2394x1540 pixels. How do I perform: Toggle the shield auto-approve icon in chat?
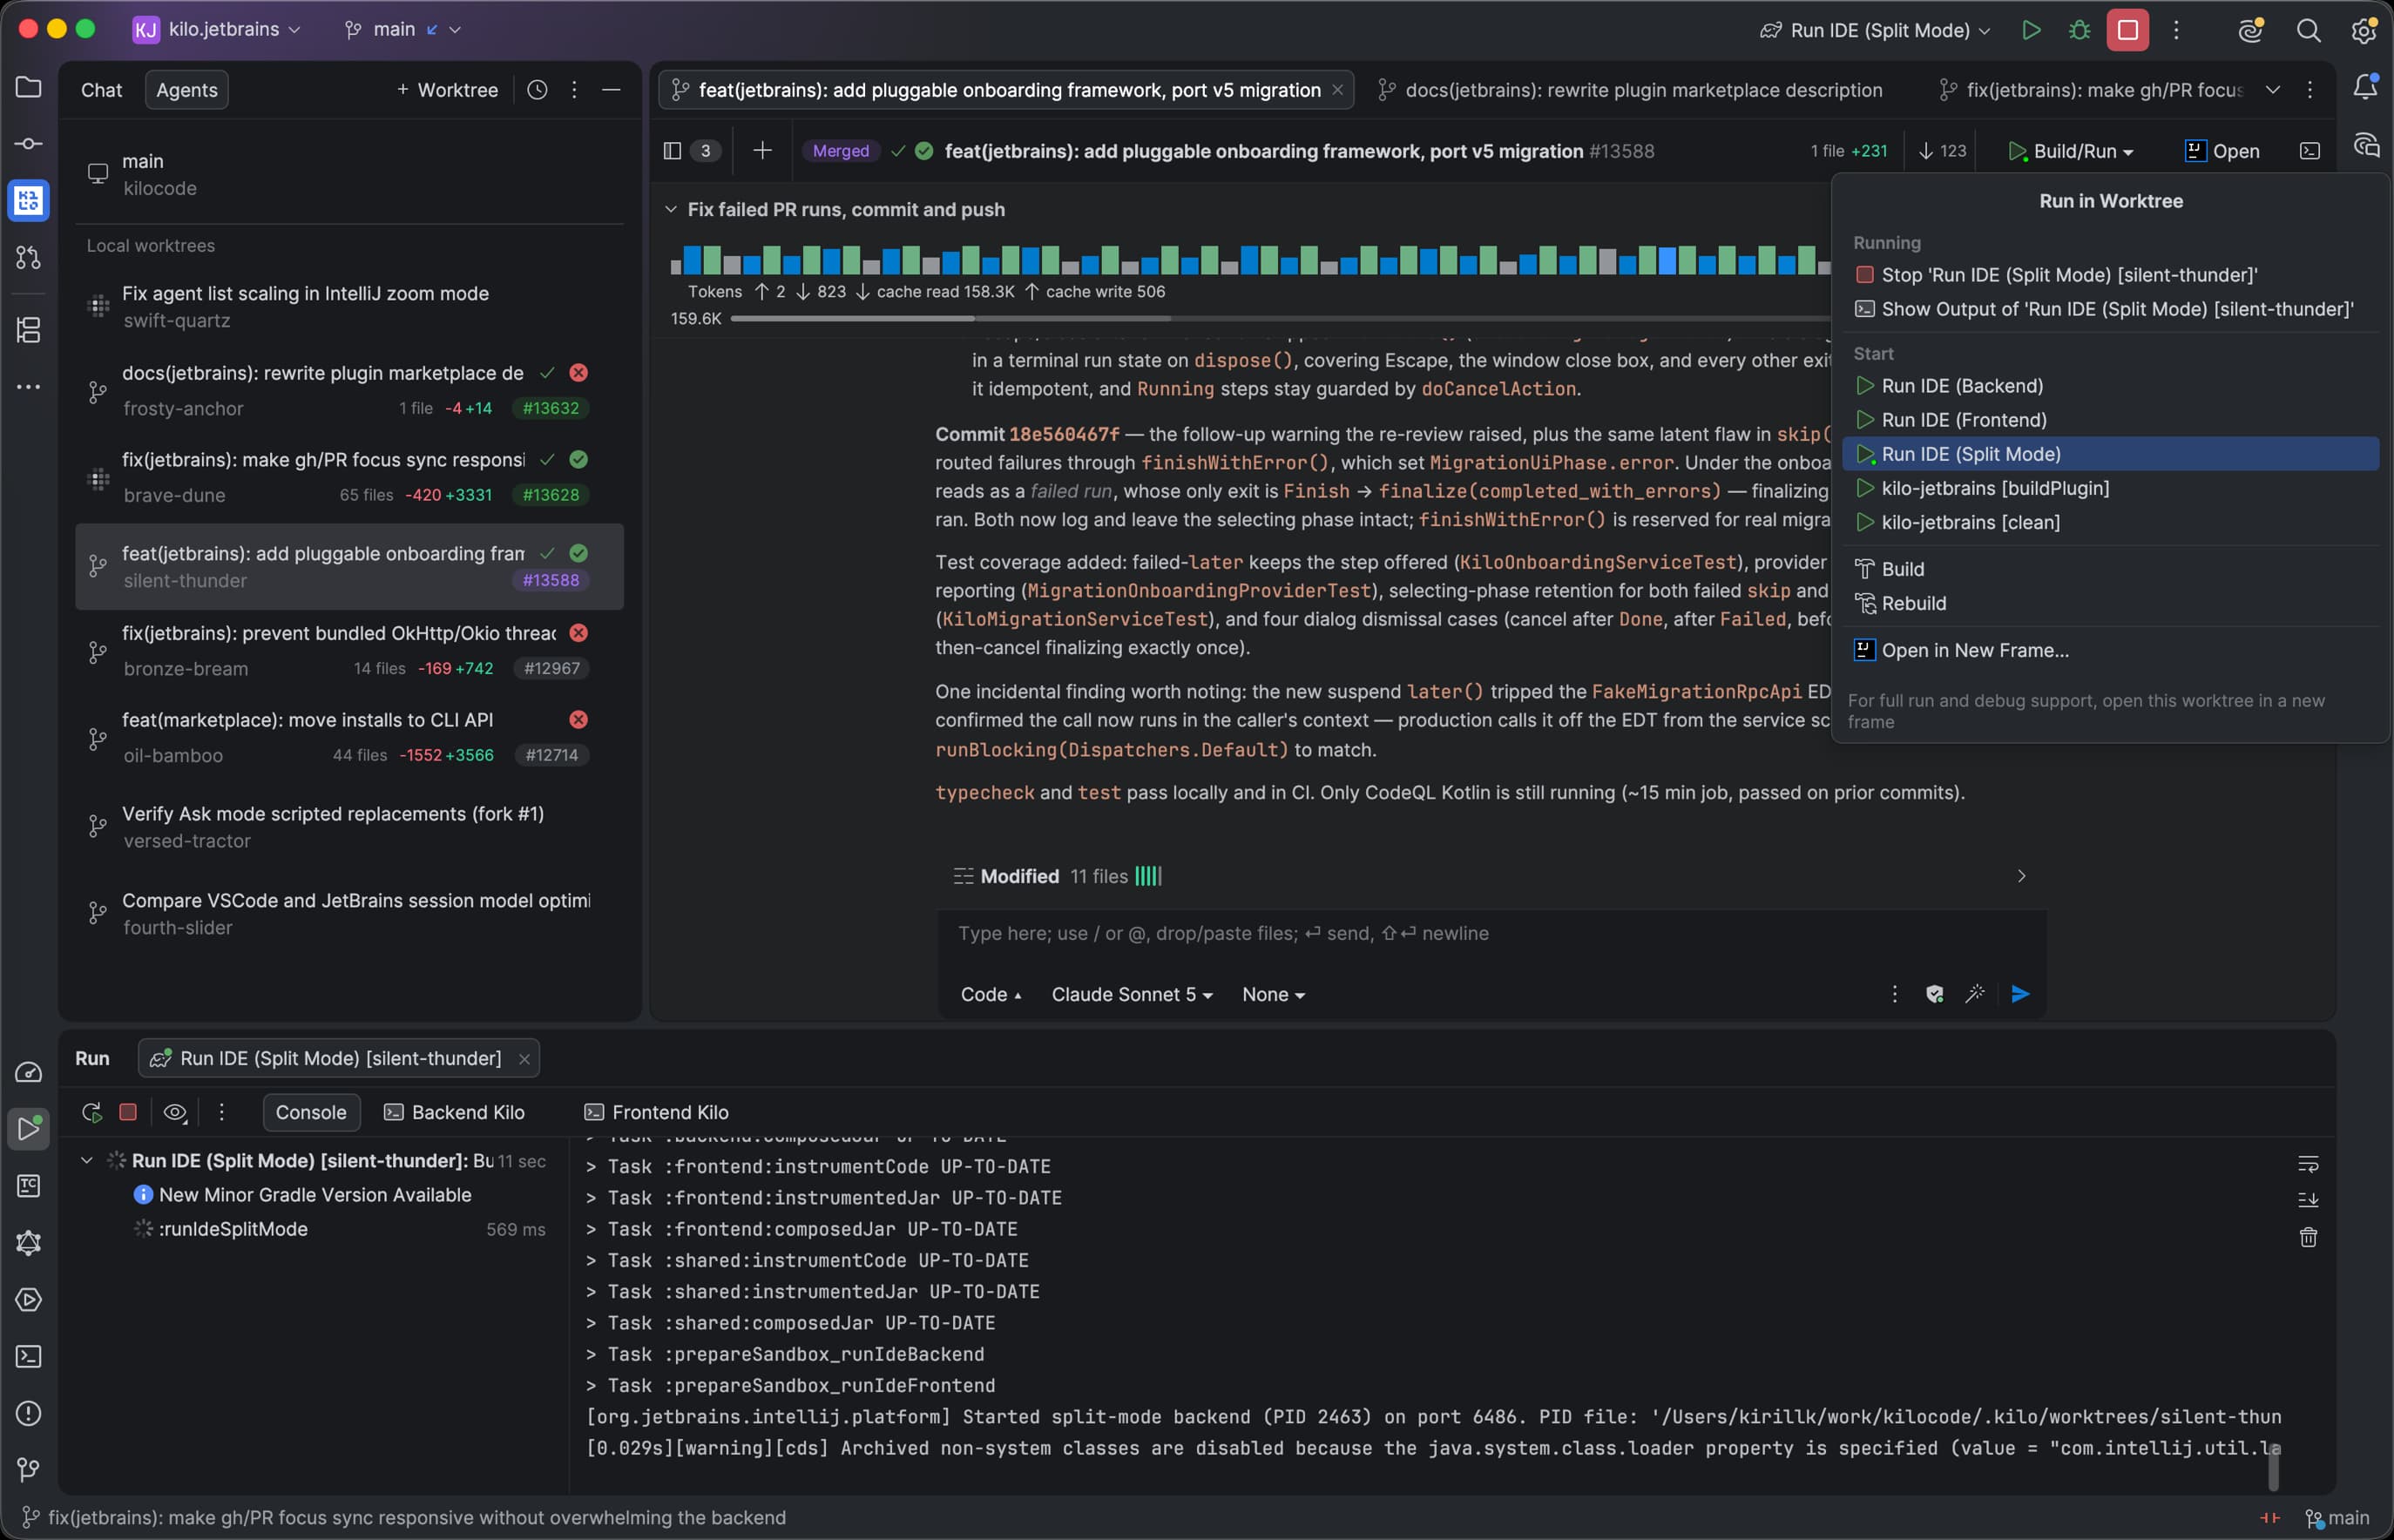click(1934, 994)
